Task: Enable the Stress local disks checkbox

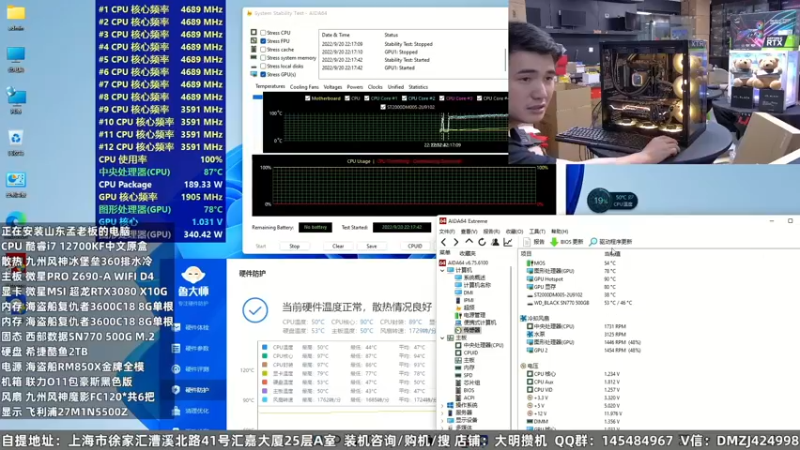Action: [263, 66]
